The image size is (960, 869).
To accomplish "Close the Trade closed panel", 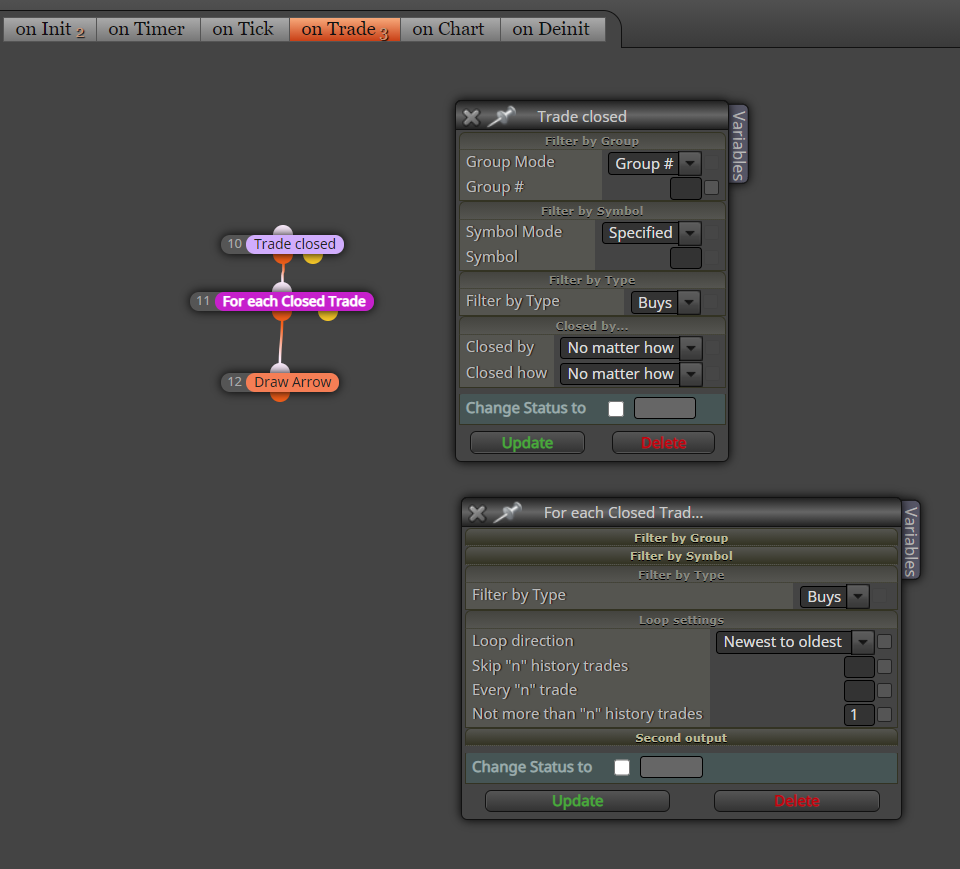I will point(471,117).
